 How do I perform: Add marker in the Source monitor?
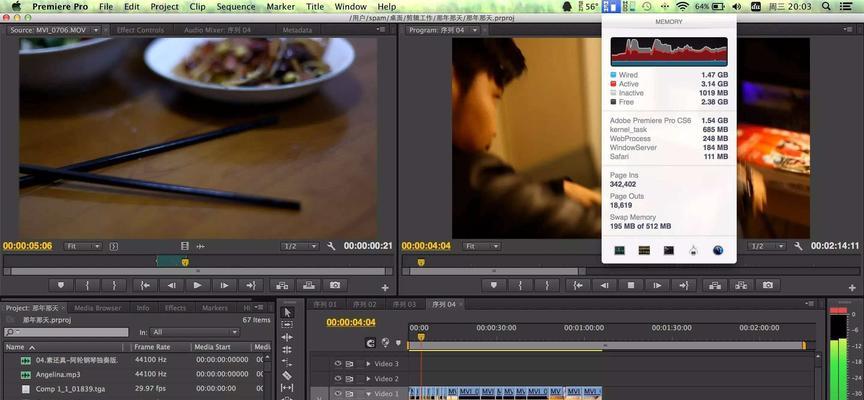(x=61, y=285)
